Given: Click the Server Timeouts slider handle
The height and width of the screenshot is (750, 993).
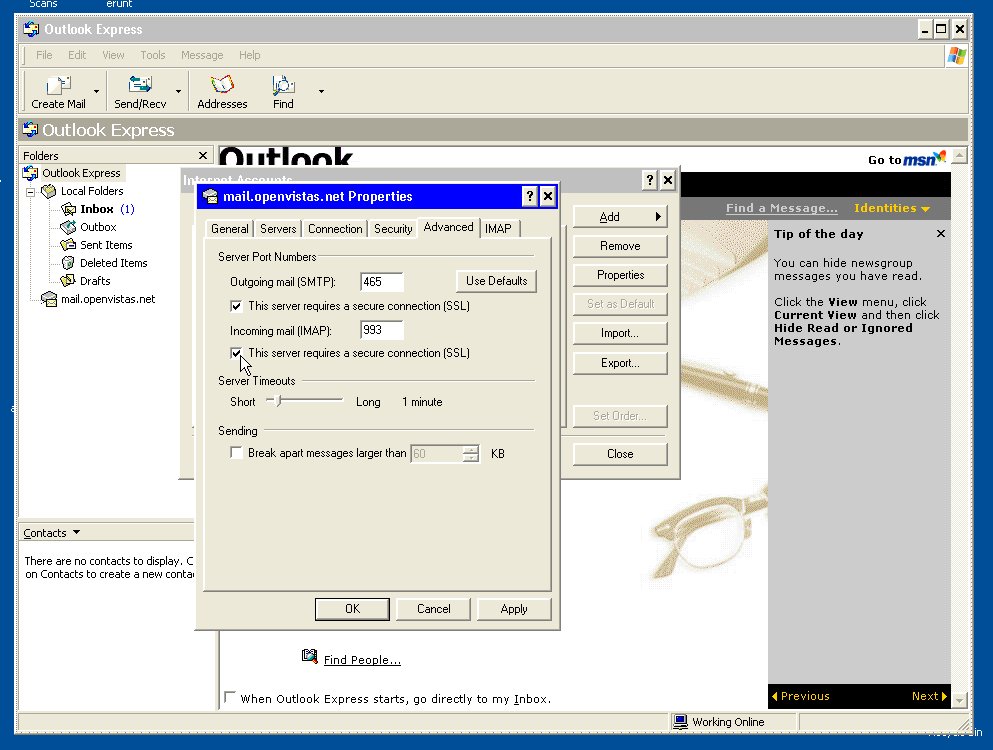Looking at the screenshot, I should [x=279, y=400].
